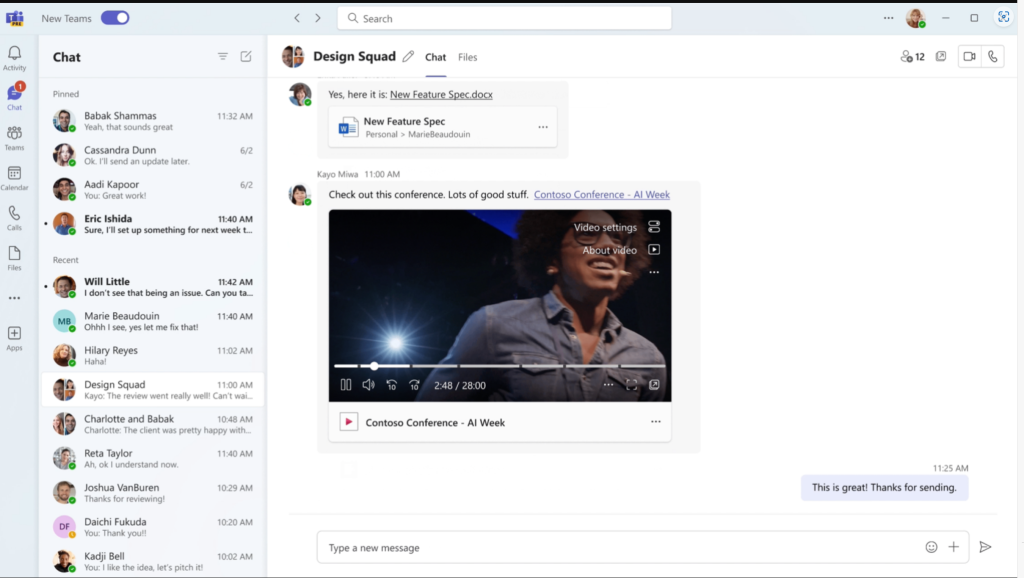Open chat with Reta Taylor
Image resolution: width=1024 pixels, height=578 pixels.
[x=153, y=458]
